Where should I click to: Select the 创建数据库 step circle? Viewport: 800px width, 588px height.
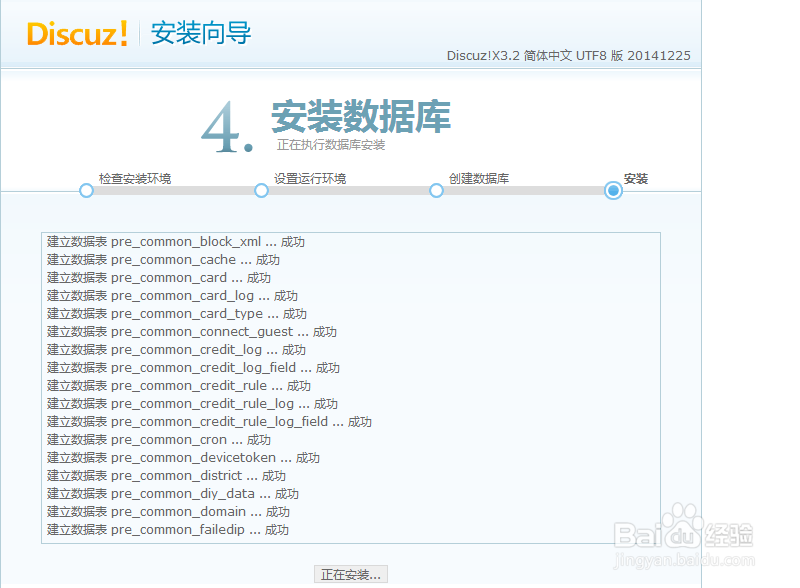click(436, 190)
